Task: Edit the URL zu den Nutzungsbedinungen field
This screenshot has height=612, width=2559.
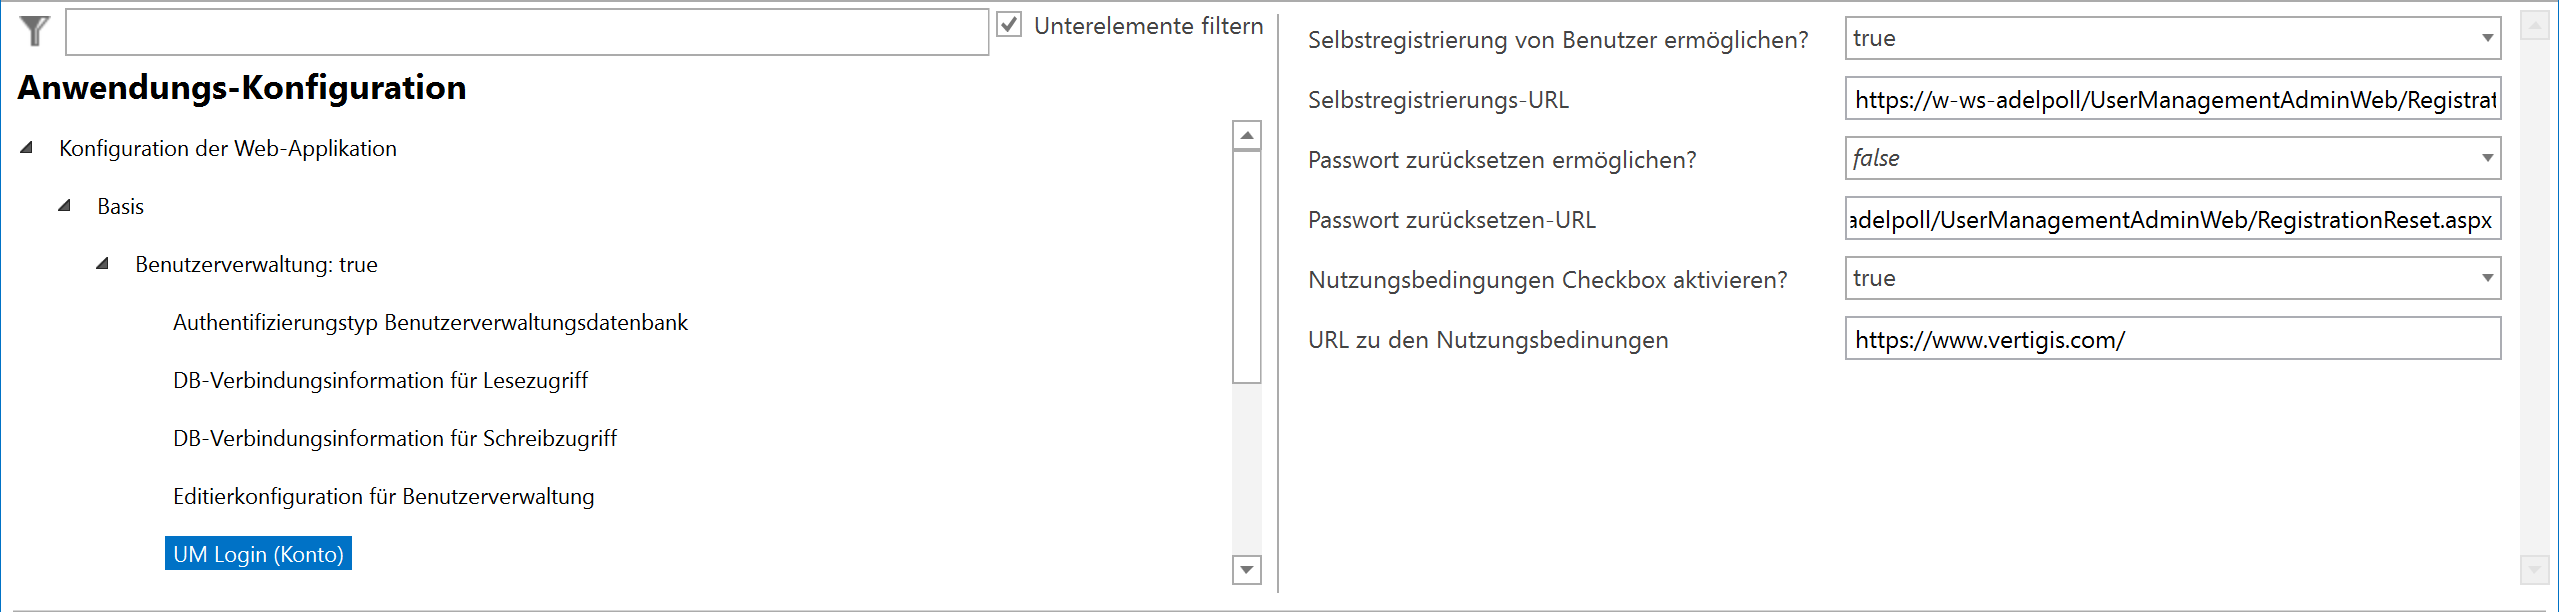Action: 2170,339
